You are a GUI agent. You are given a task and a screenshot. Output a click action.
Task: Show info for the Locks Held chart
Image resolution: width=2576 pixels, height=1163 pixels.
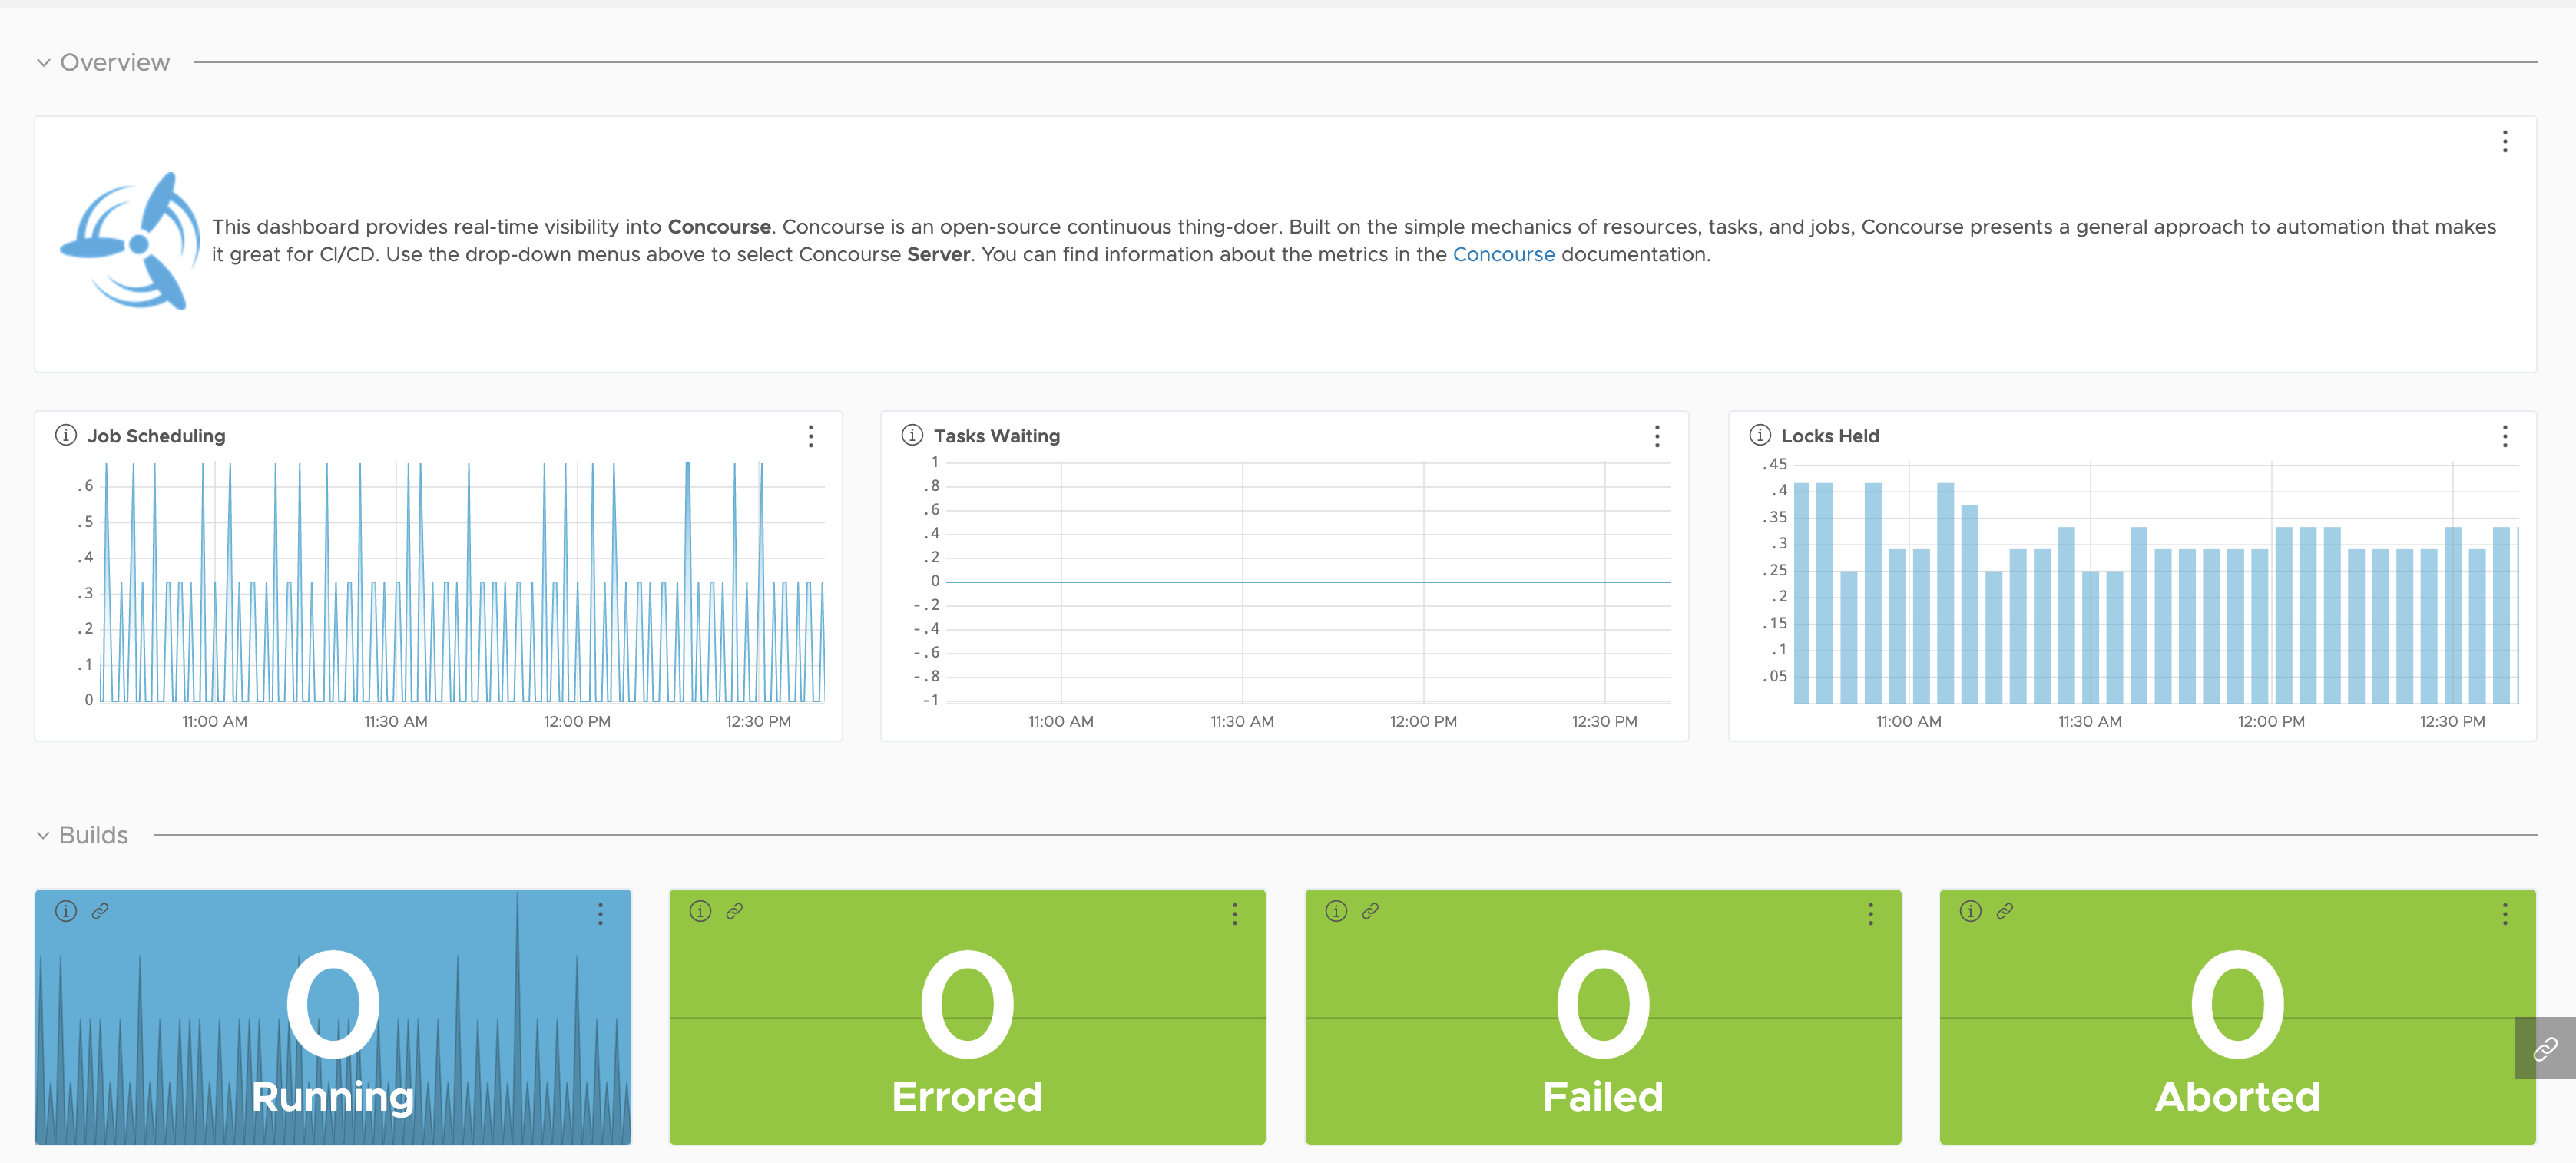[1760, 435]
